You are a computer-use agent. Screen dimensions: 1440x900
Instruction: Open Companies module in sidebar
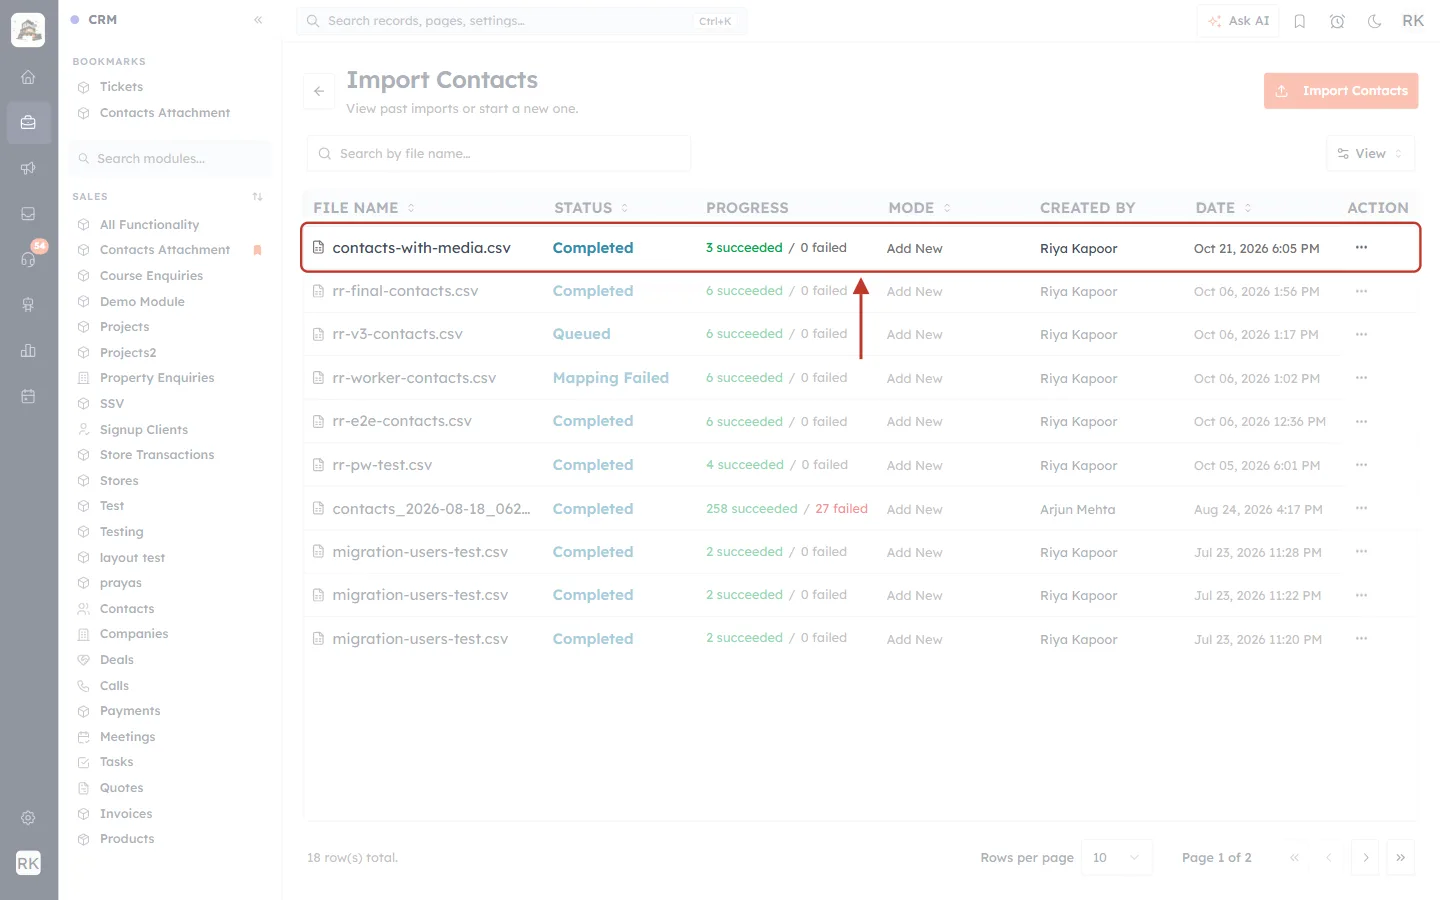[x=134, y=634]
